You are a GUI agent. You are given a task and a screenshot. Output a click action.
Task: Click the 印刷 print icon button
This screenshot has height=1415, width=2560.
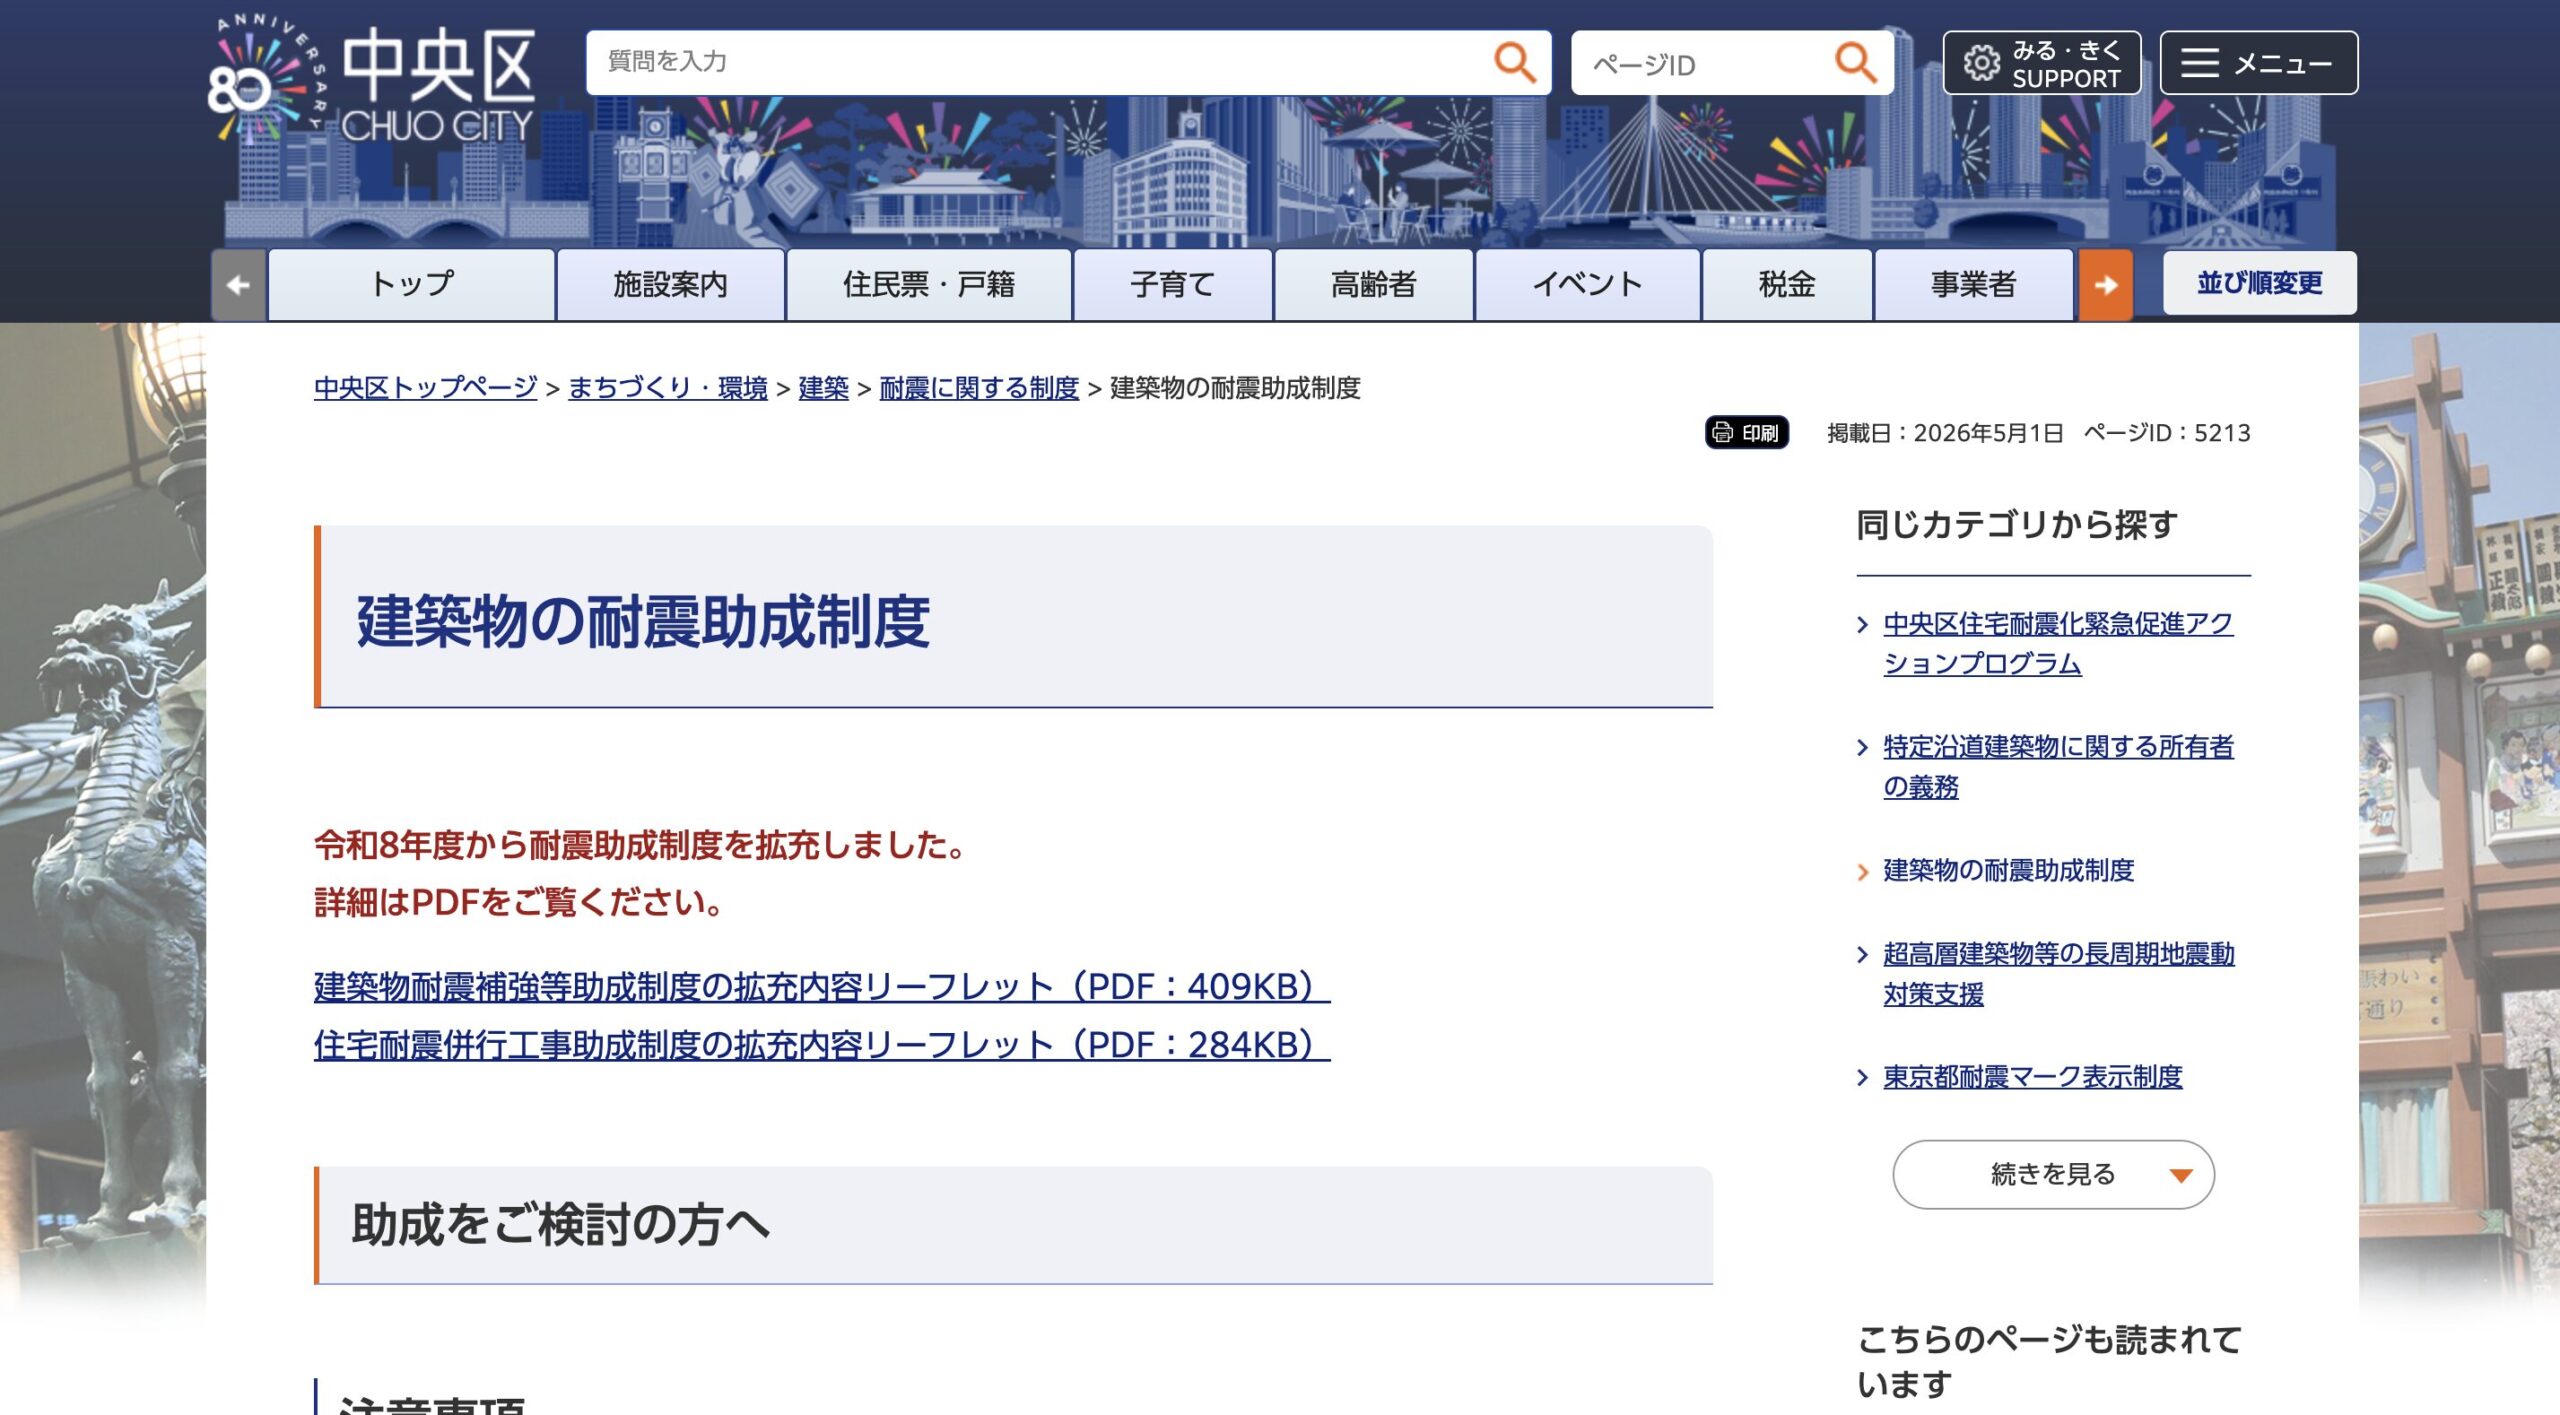(1746, 432)
